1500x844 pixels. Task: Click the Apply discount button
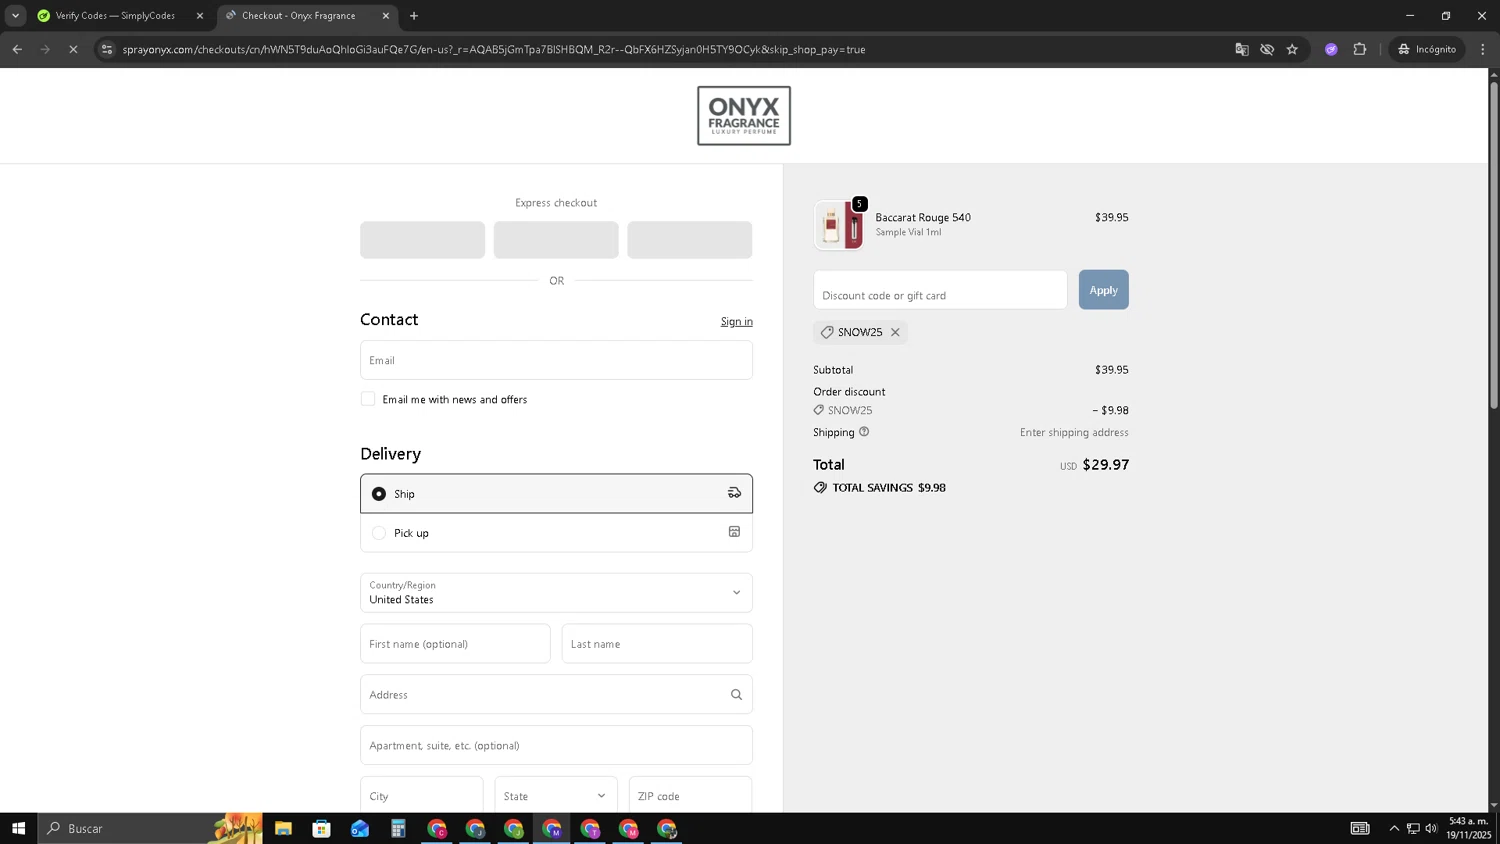1103,290
